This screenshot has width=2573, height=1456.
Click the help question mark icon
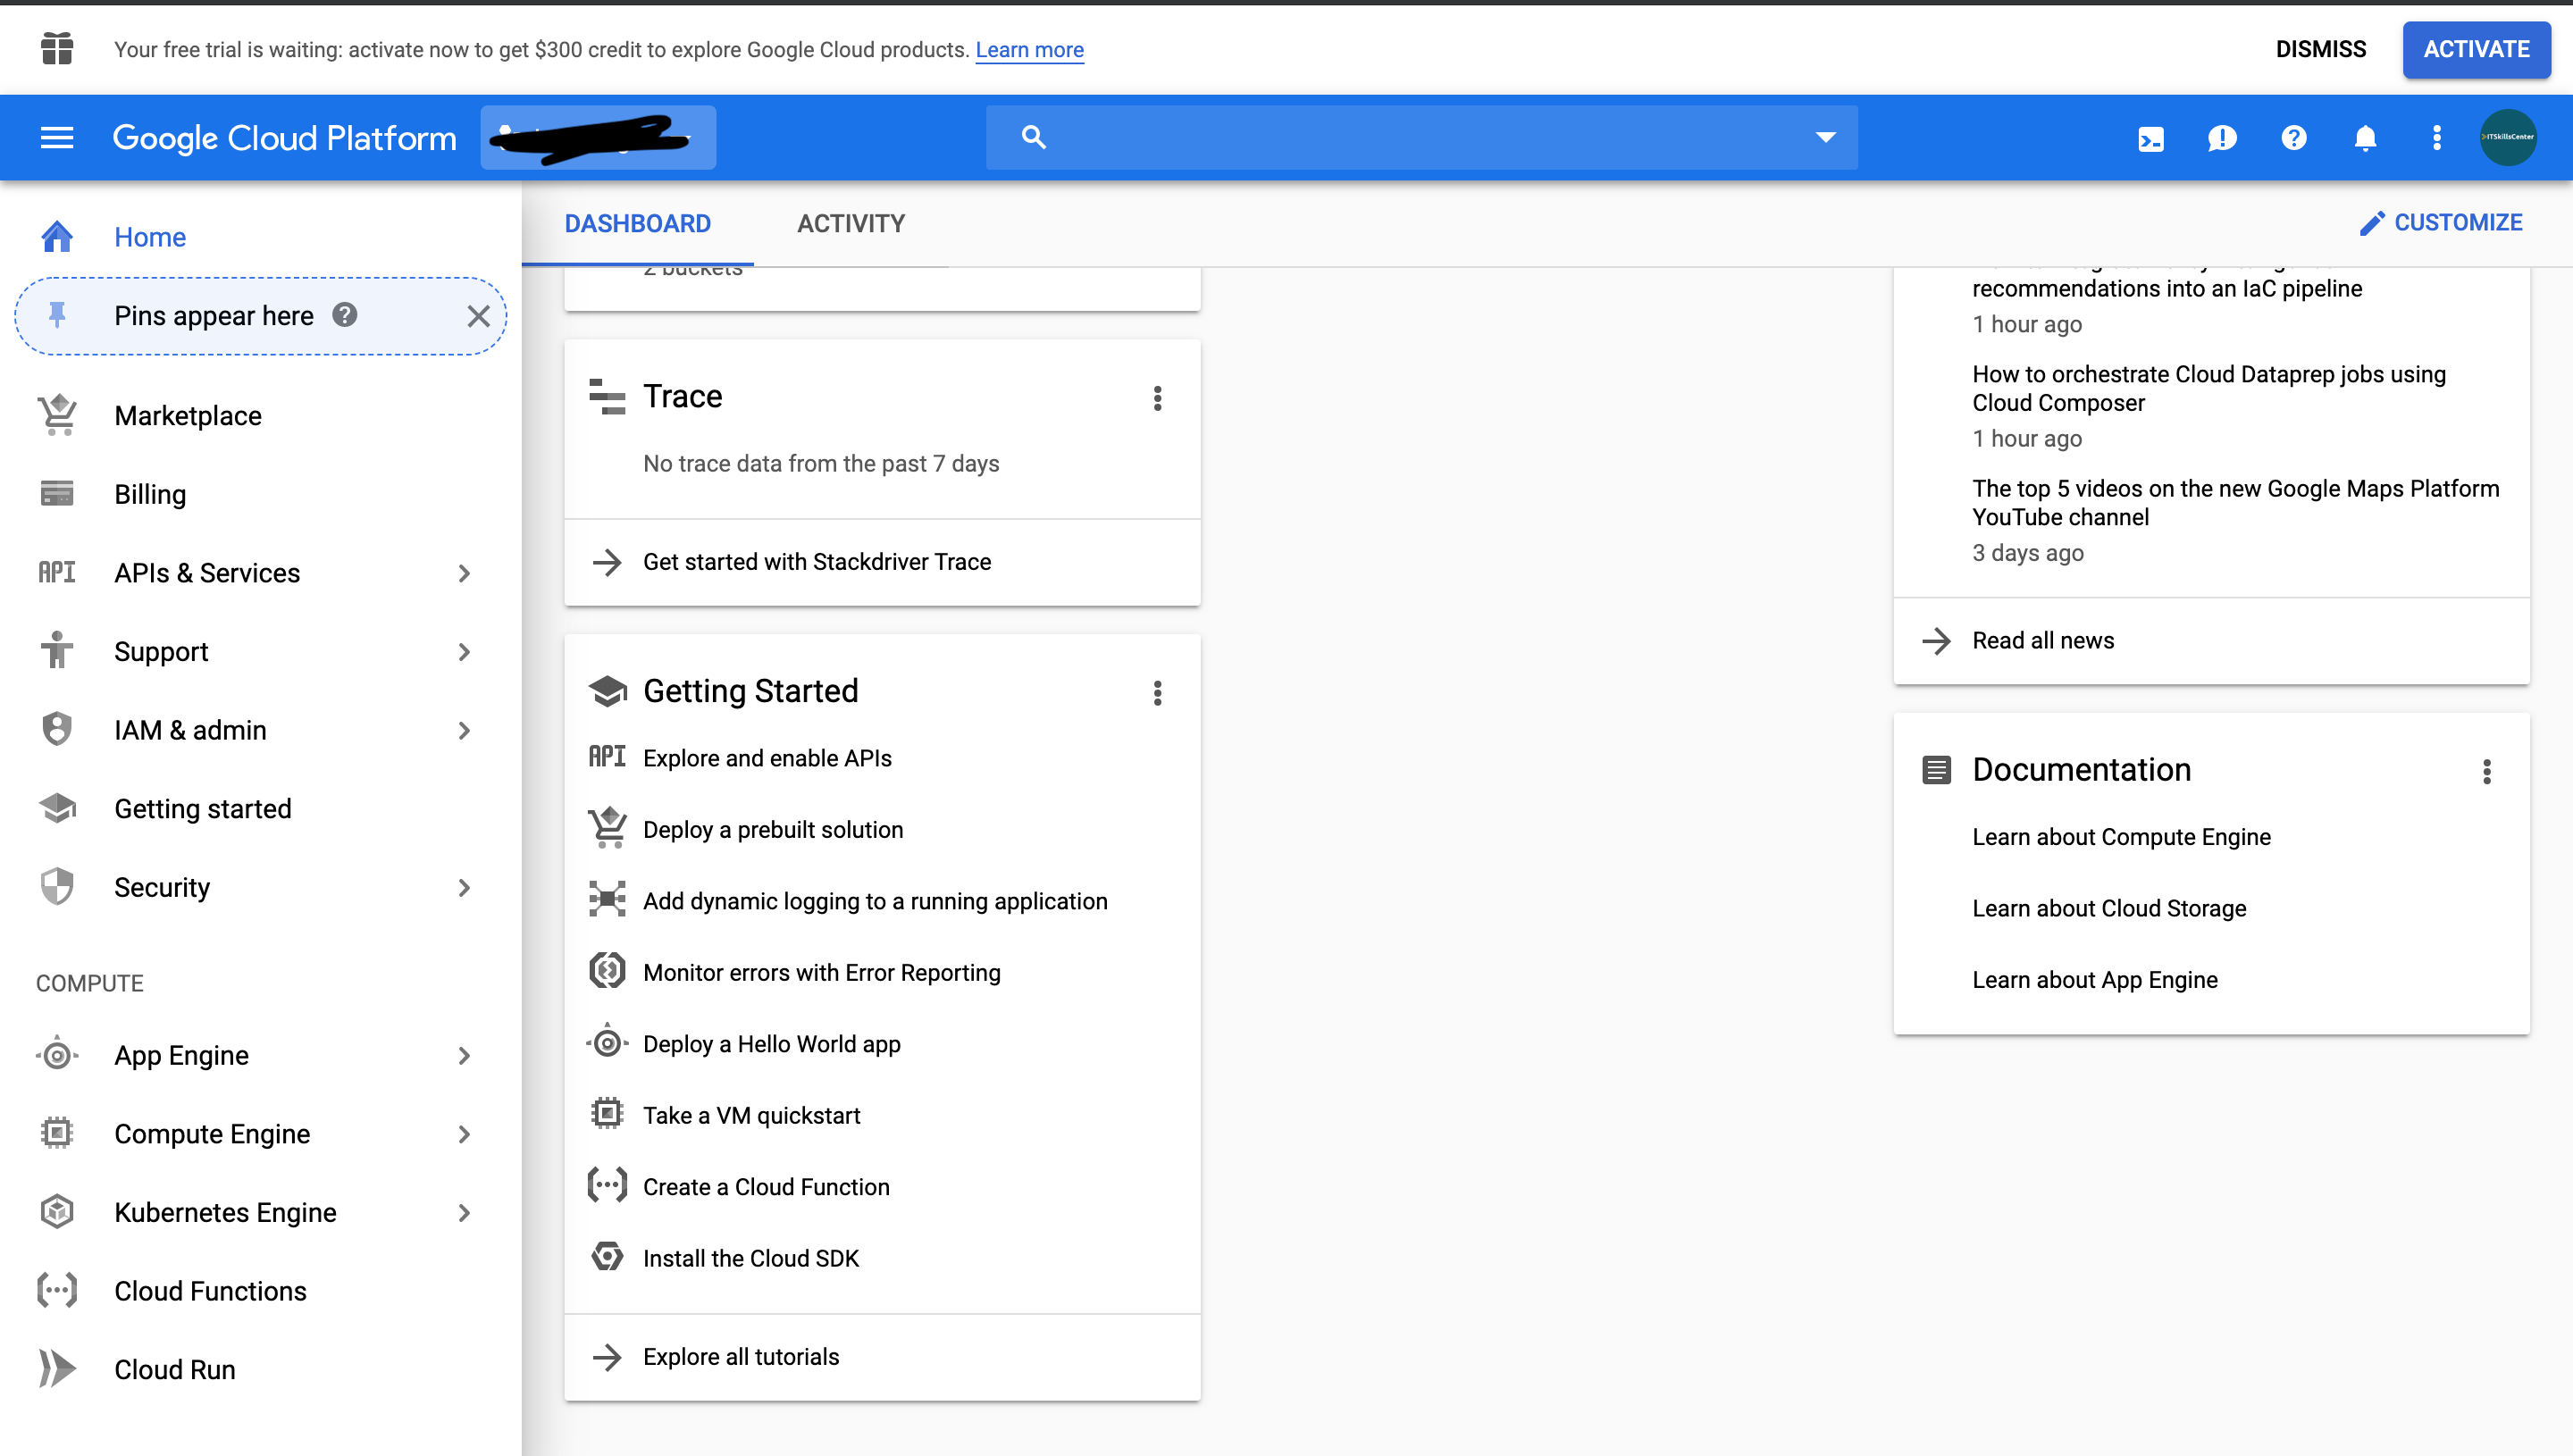(2293, 138)
